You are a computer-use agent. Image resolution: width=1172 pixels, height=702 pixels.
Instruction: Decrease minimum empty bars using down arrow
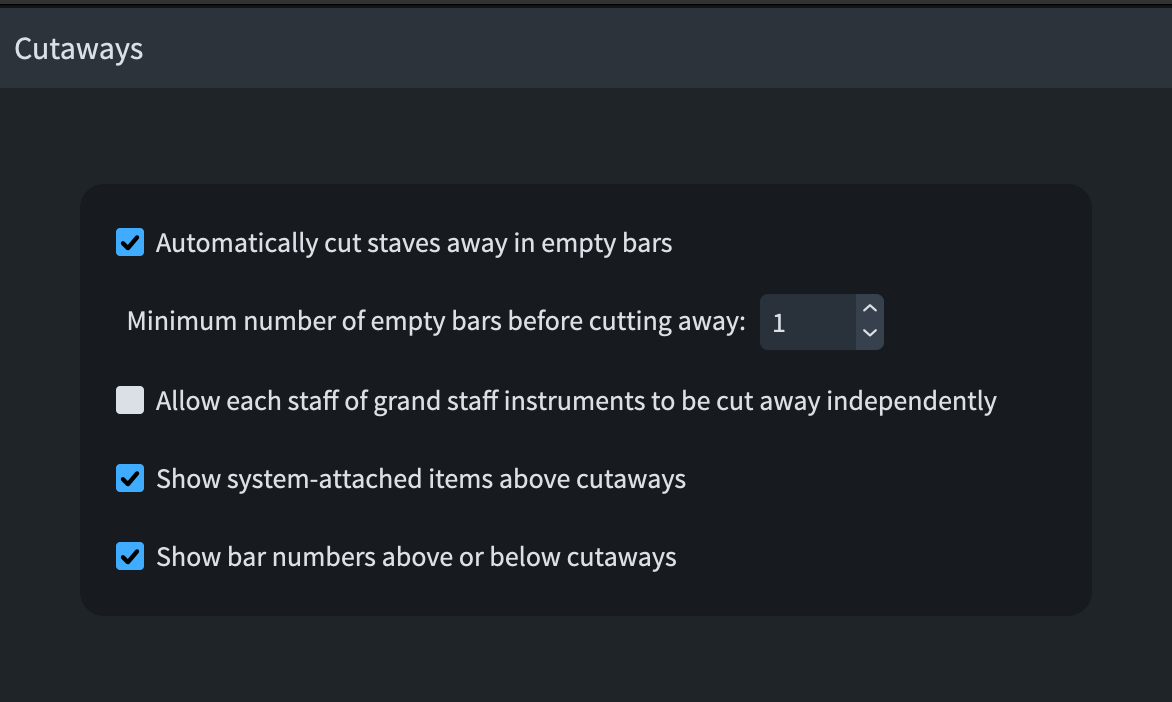[869, 333]
